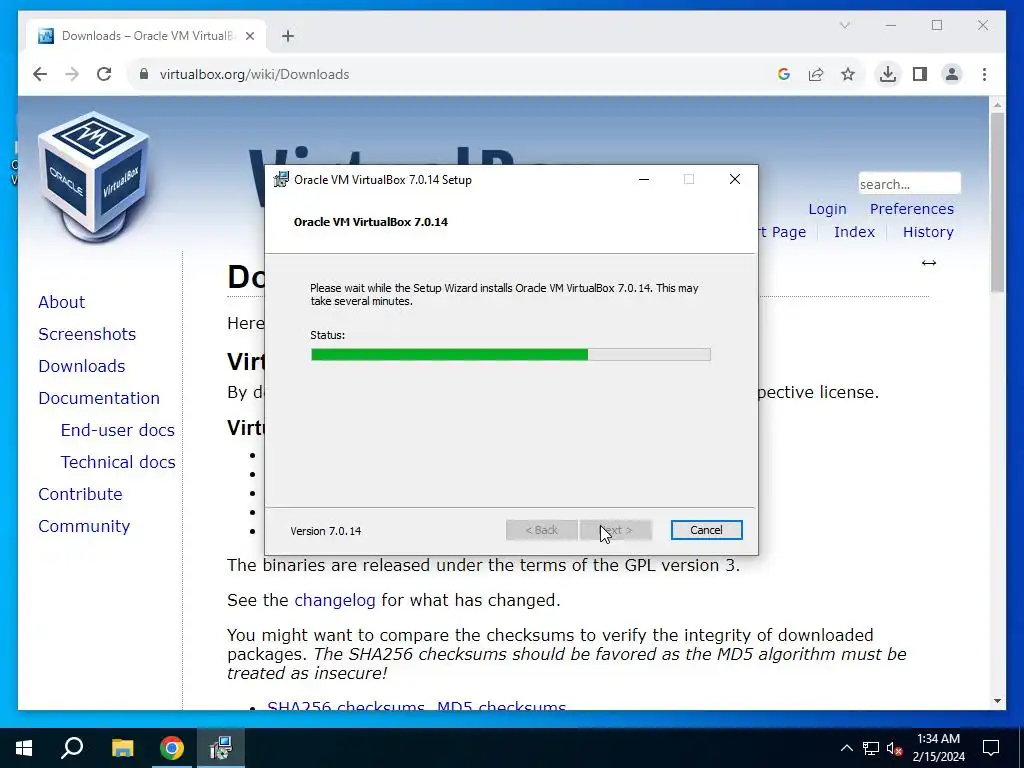Click the disabled Next button in Setup

[616, 530]
